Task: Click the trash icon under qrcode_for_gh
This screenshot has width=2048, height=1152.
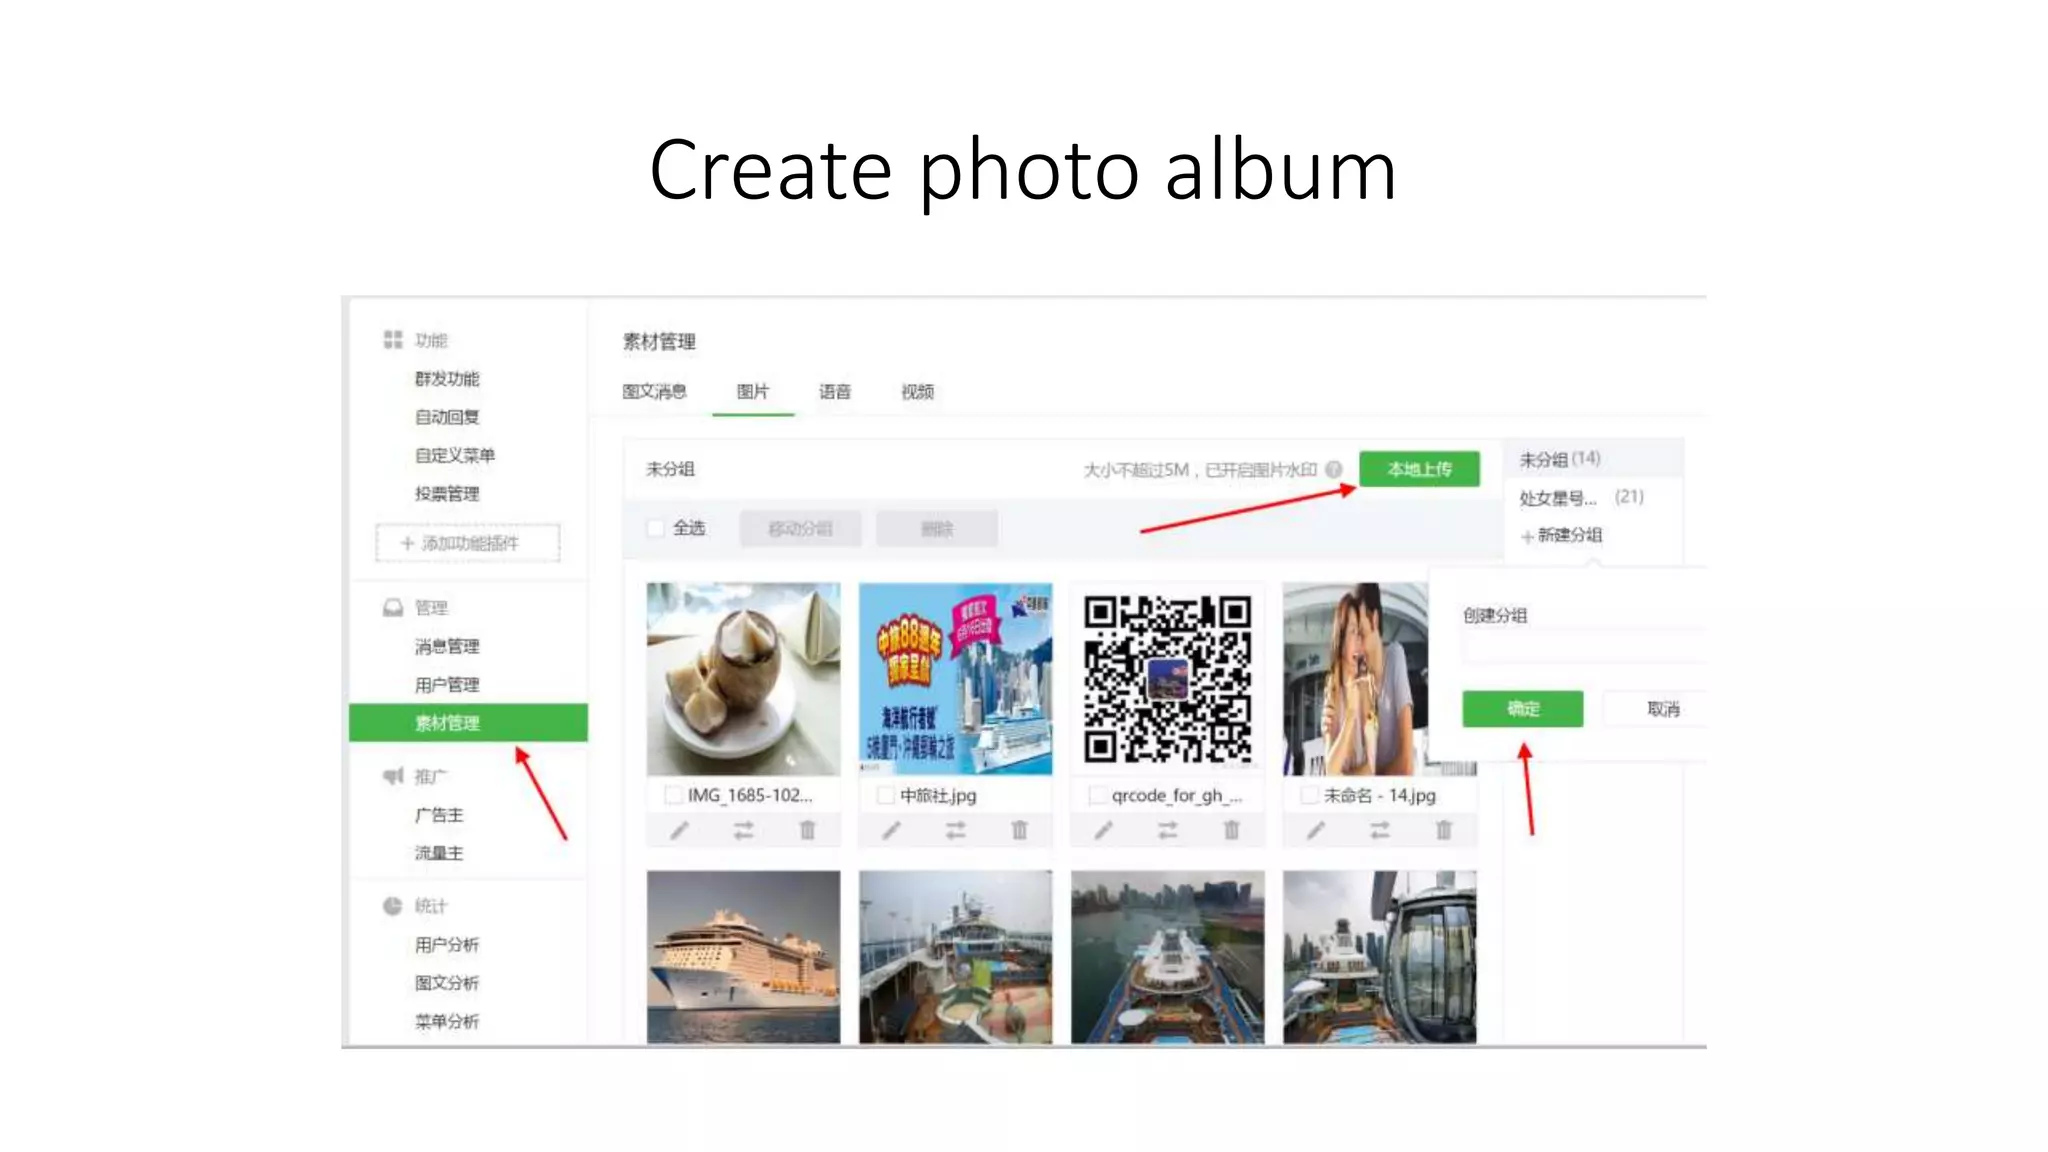Action: click(x=1231, y=831)
